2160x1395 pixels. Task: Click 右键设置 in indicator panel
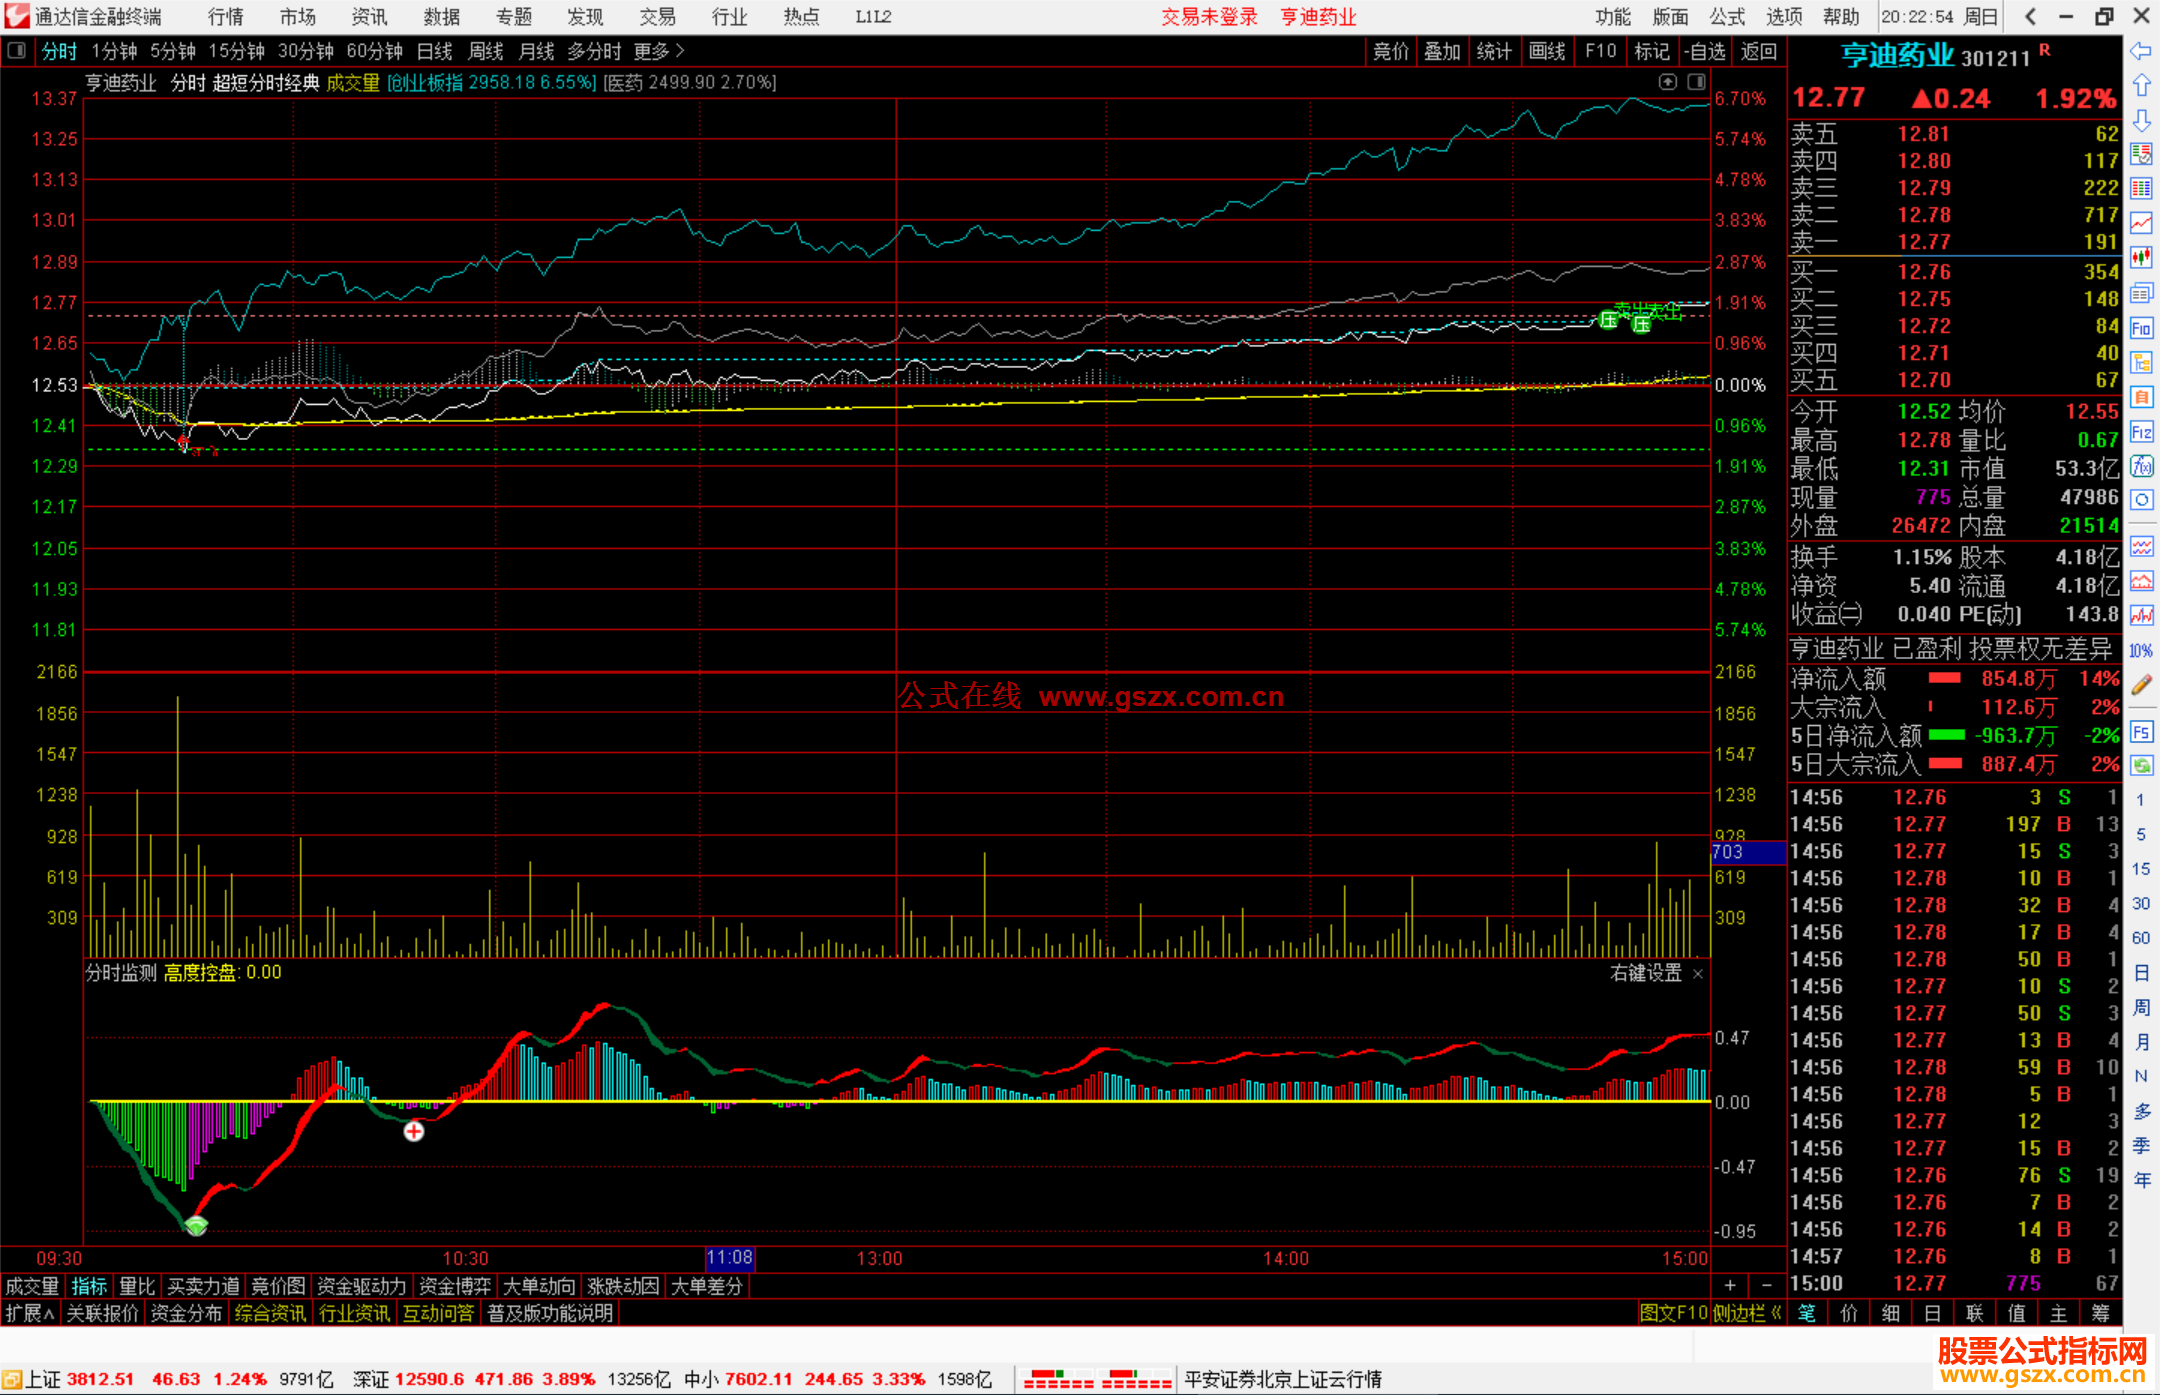pos(1646,973)
